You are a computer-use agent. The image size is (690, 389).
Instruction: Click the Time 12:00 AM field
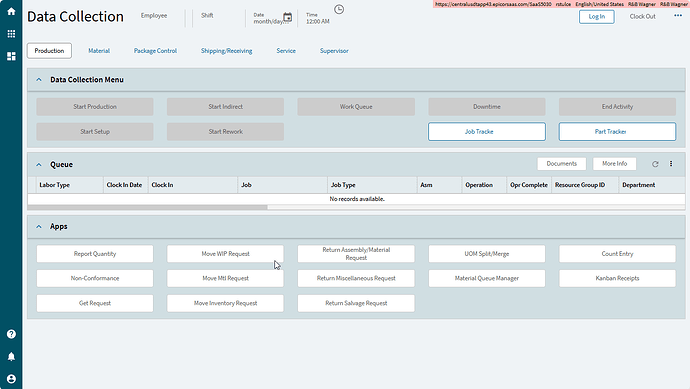tap(318, 21)
